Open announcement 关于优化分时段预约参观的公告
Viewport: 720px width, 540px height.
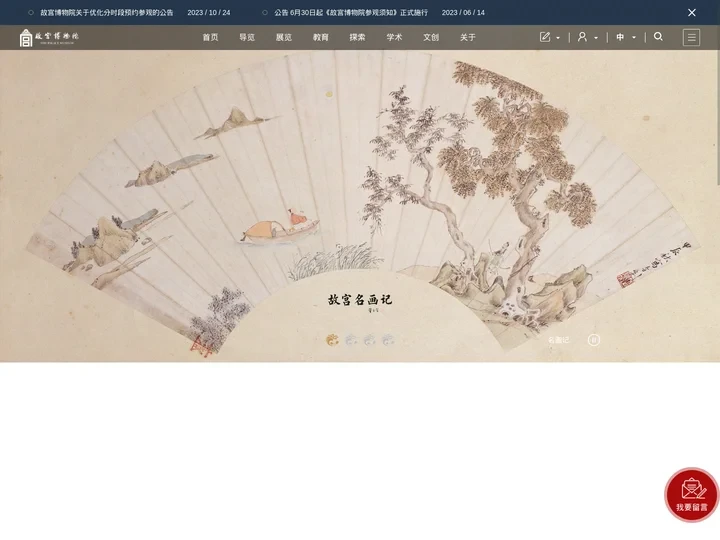tap(107, 12)
